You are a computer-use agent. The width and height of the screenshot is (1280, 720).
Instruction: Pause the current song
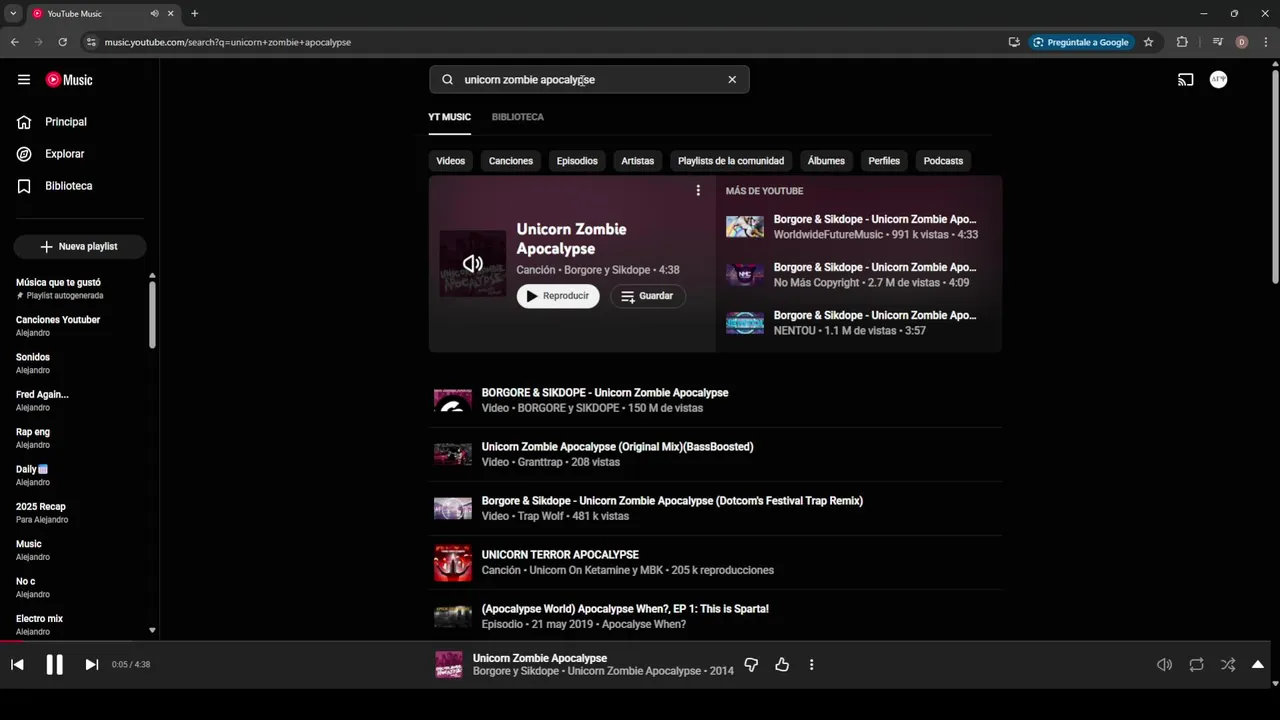point(54,664)
